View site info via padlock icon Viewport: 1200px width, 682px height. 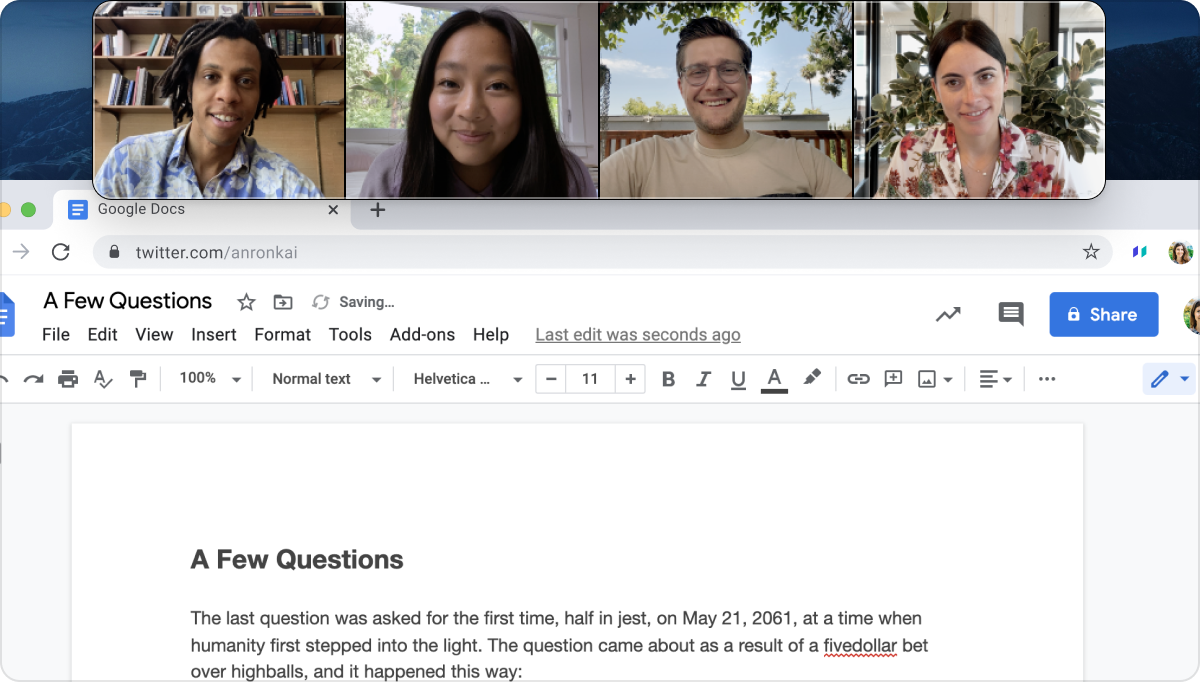coord(114,252)
